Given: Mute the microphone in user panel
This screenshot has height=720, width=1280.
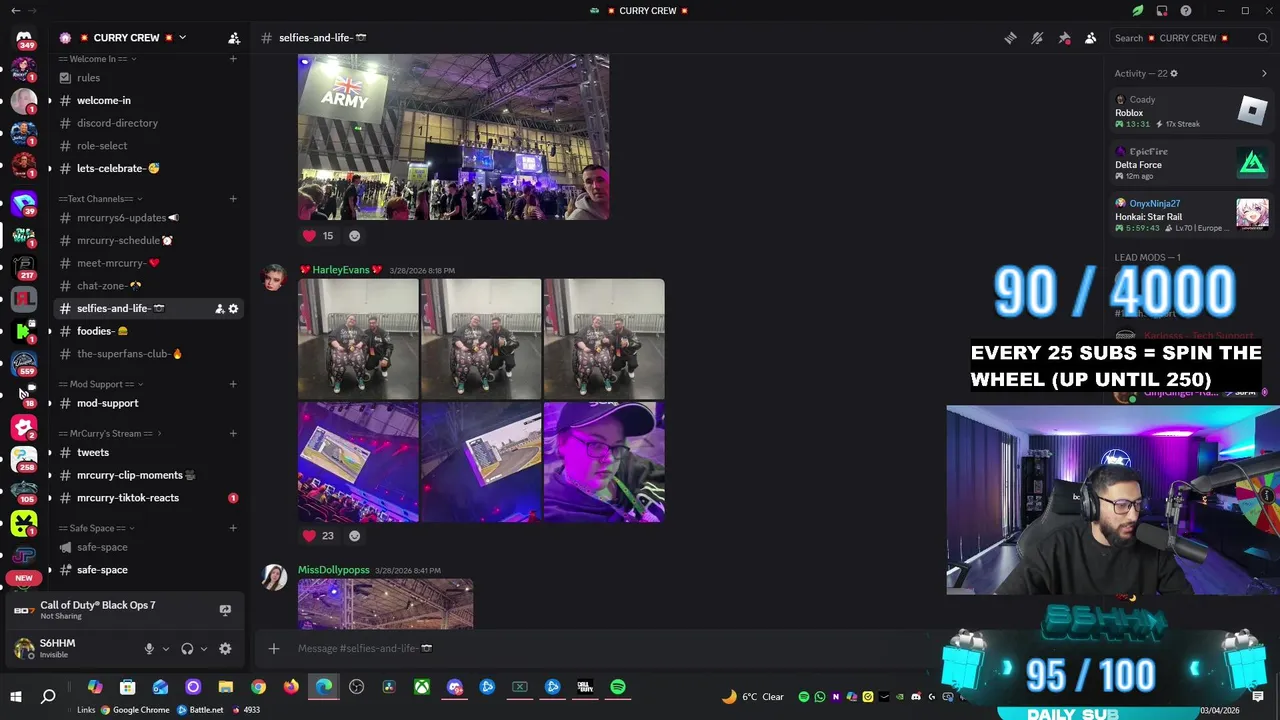Looking at the screenshot, I should pos(149,649).
